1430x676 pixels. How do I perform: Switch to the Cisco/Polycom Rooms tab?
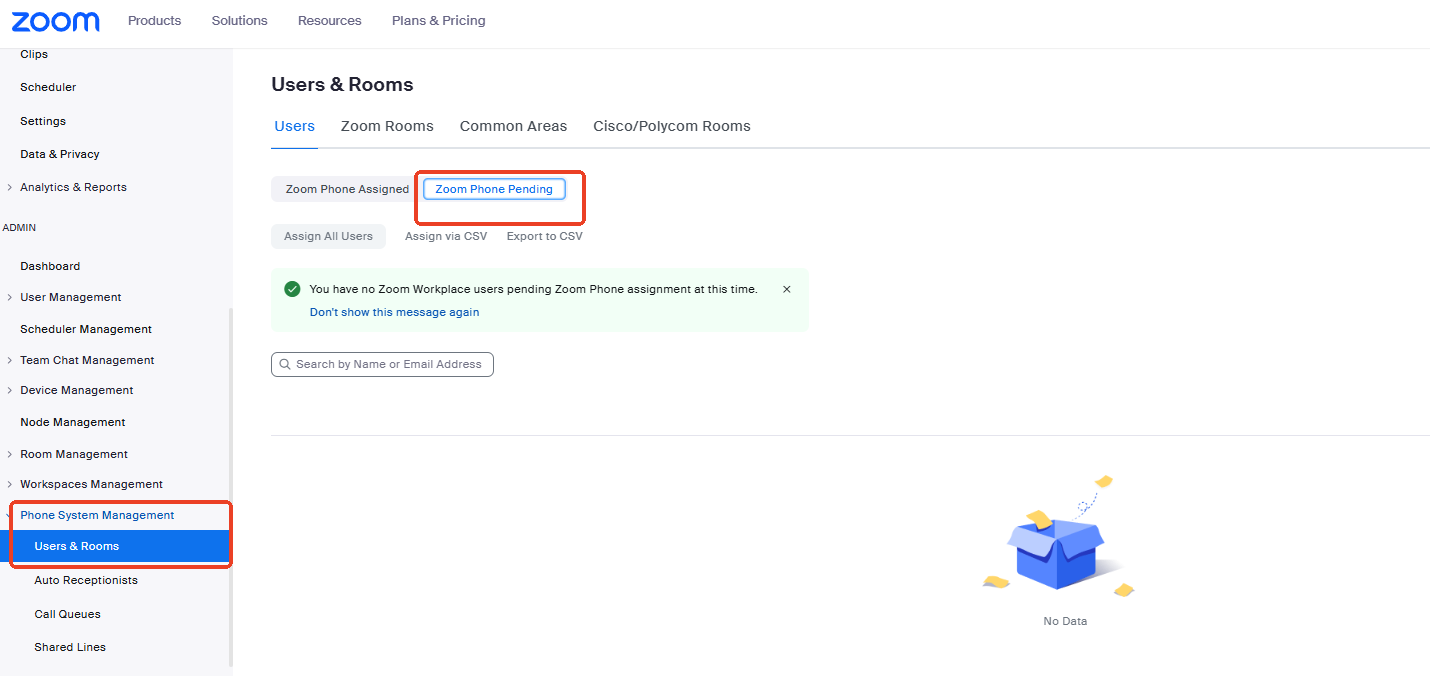pyautogui.click(x=672, y=126)
